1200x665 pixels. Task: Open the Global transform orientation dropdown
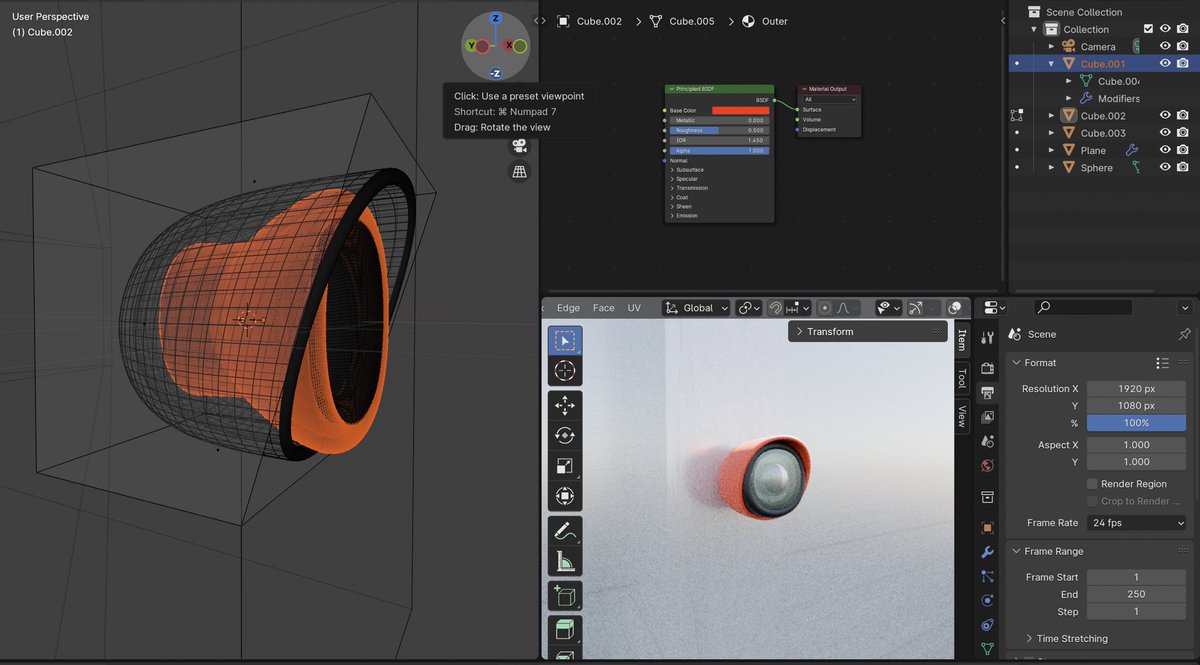[697, 308]
